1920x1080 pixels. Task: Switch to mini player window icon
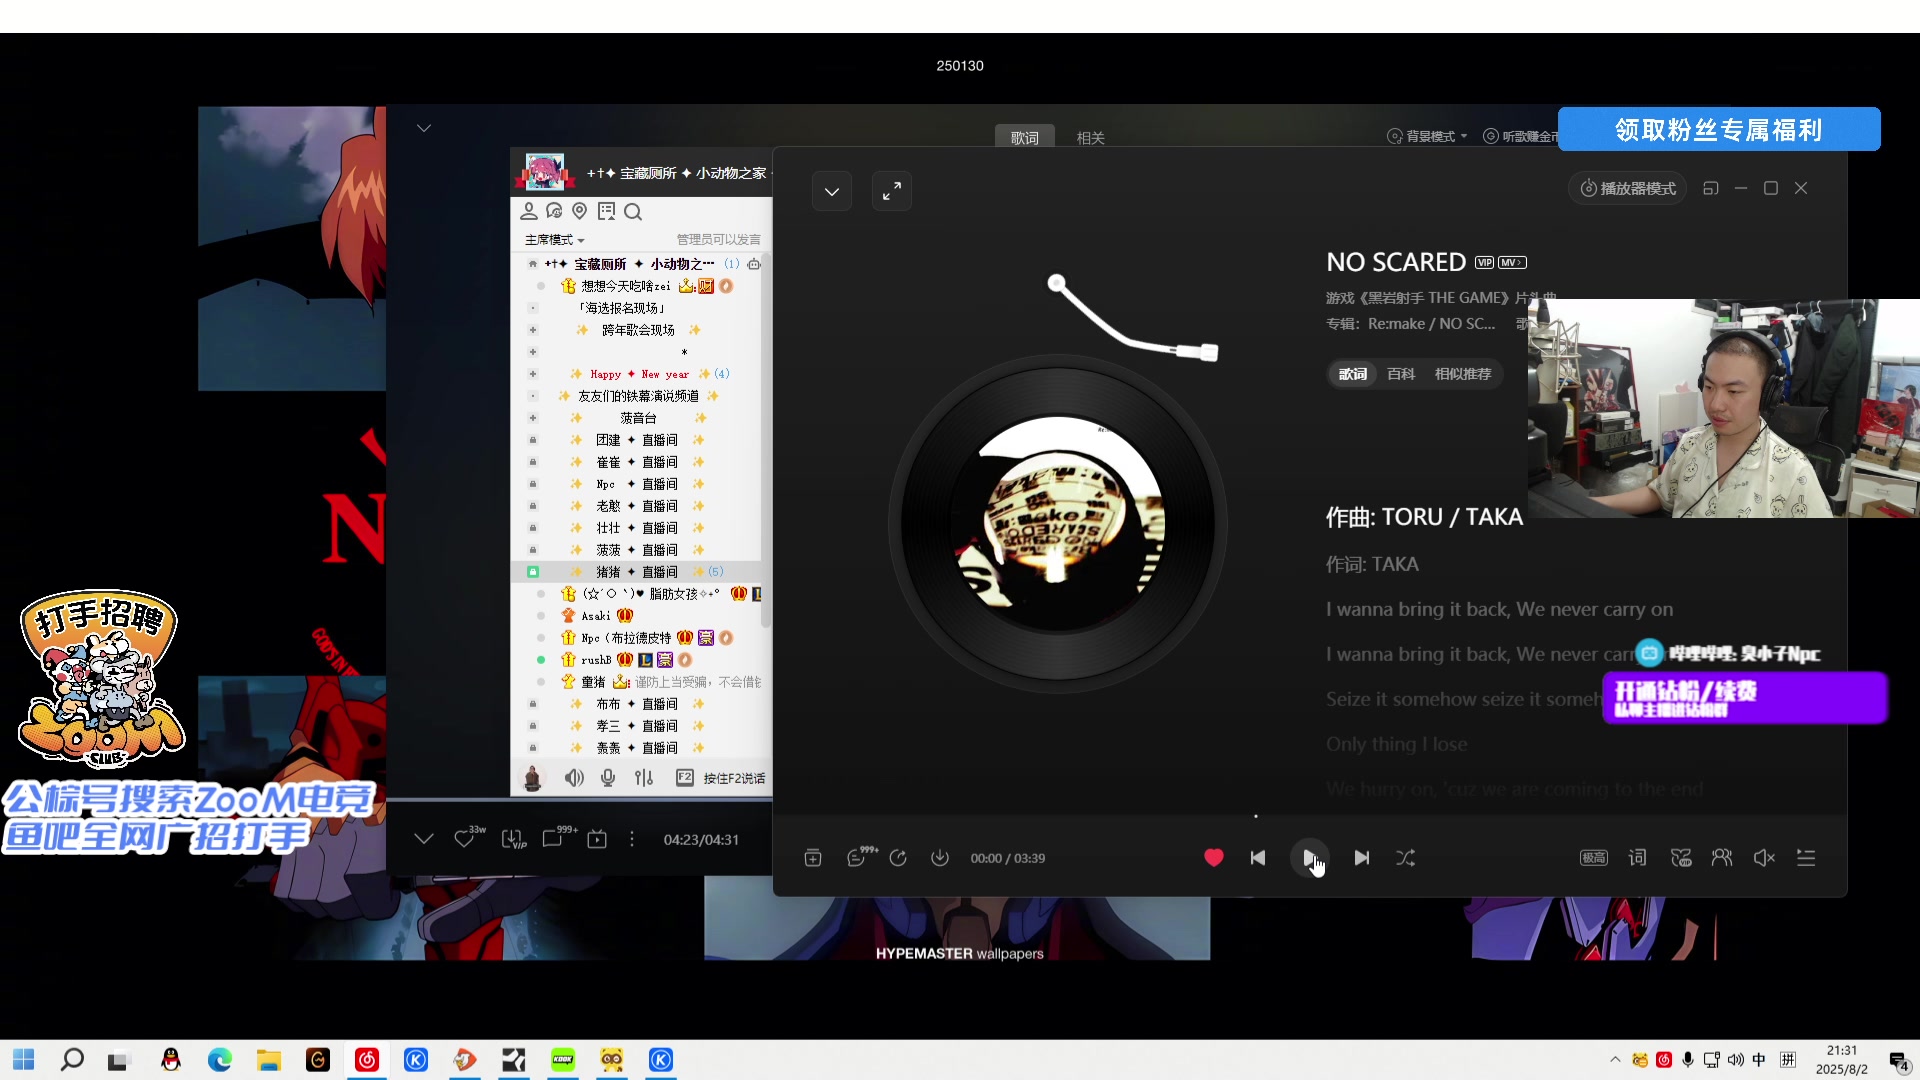tap(1711, 188)
